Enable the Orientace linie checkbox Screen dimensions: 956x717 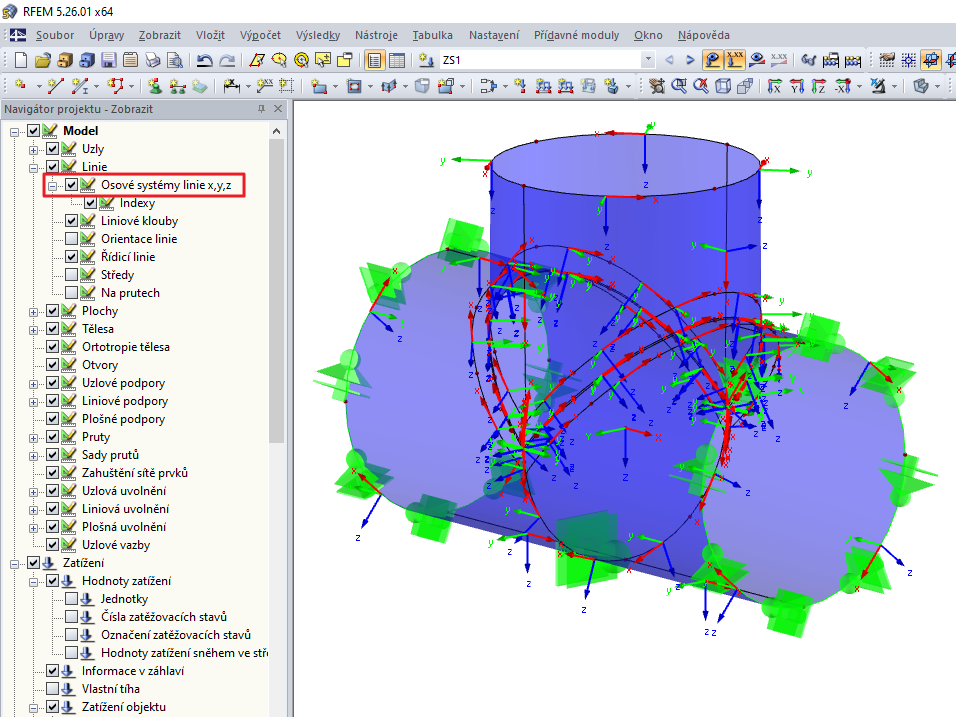(x=71, y=239)
